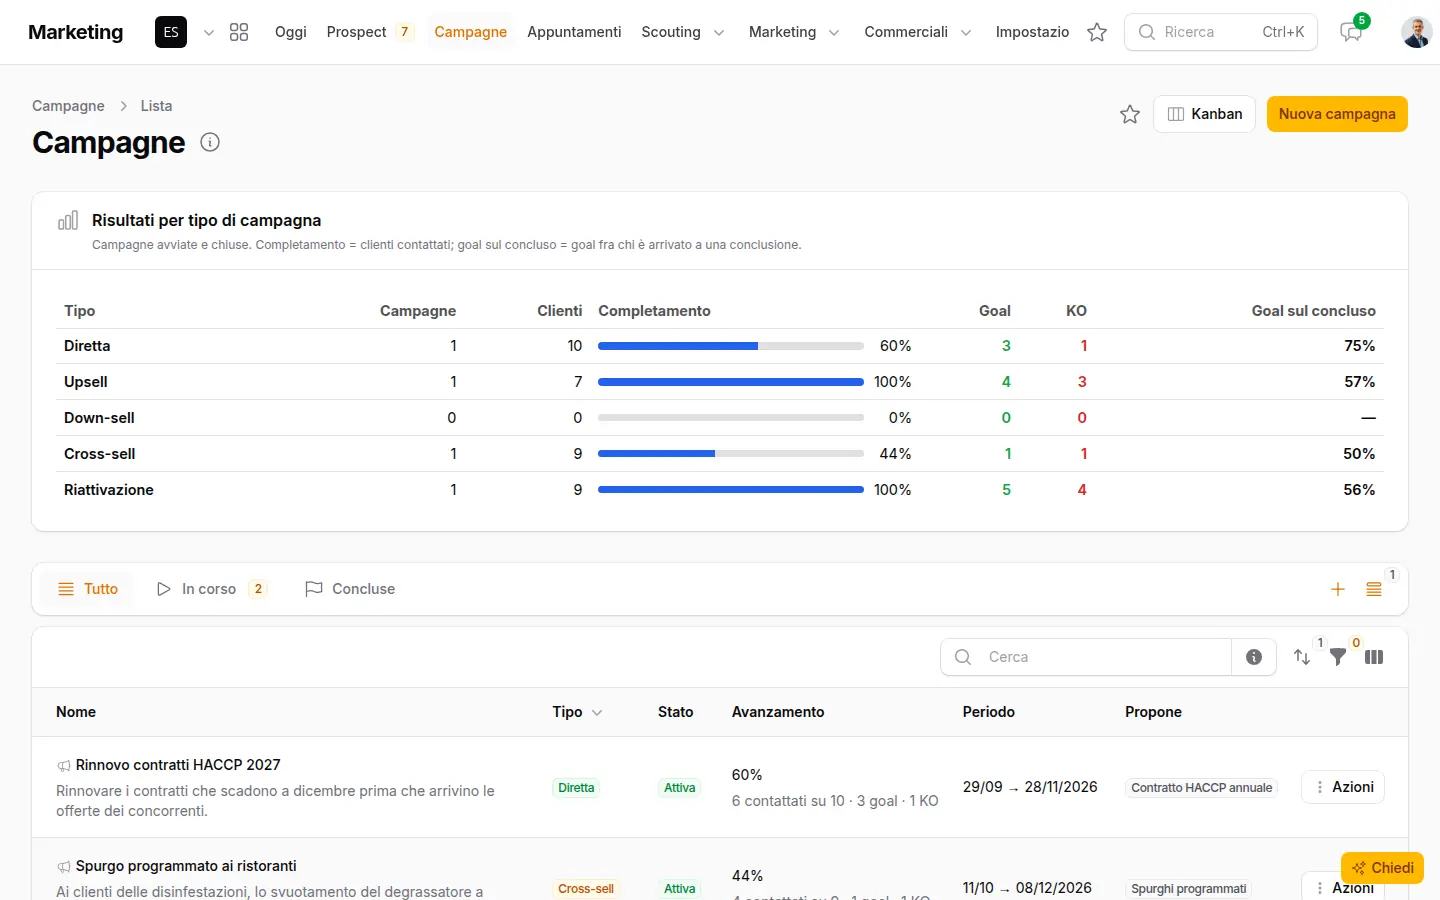The width and height of the screenshot is (1440, 900).
Task: Open the Rinnovo contratti HACCP 2027 campaign
Action: click(178, 765)
